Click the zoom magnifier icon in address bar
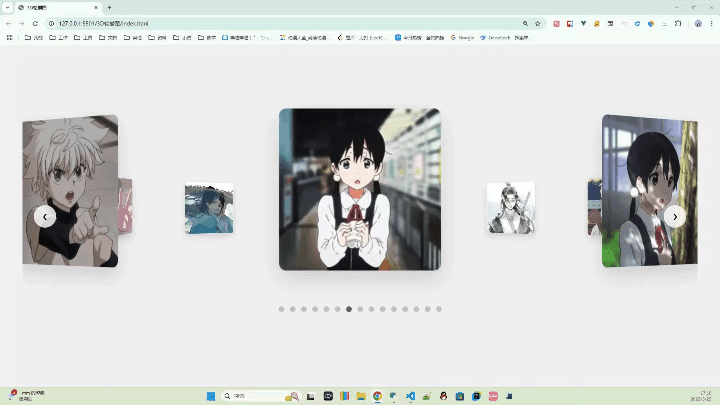720x405 pixels. pos(525,23)
